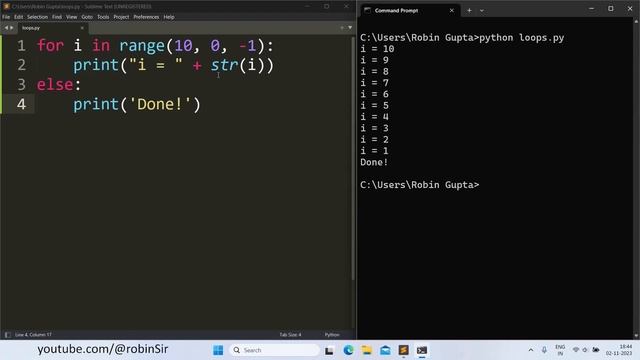Minimize the Command Prompt window

[591, 9]
